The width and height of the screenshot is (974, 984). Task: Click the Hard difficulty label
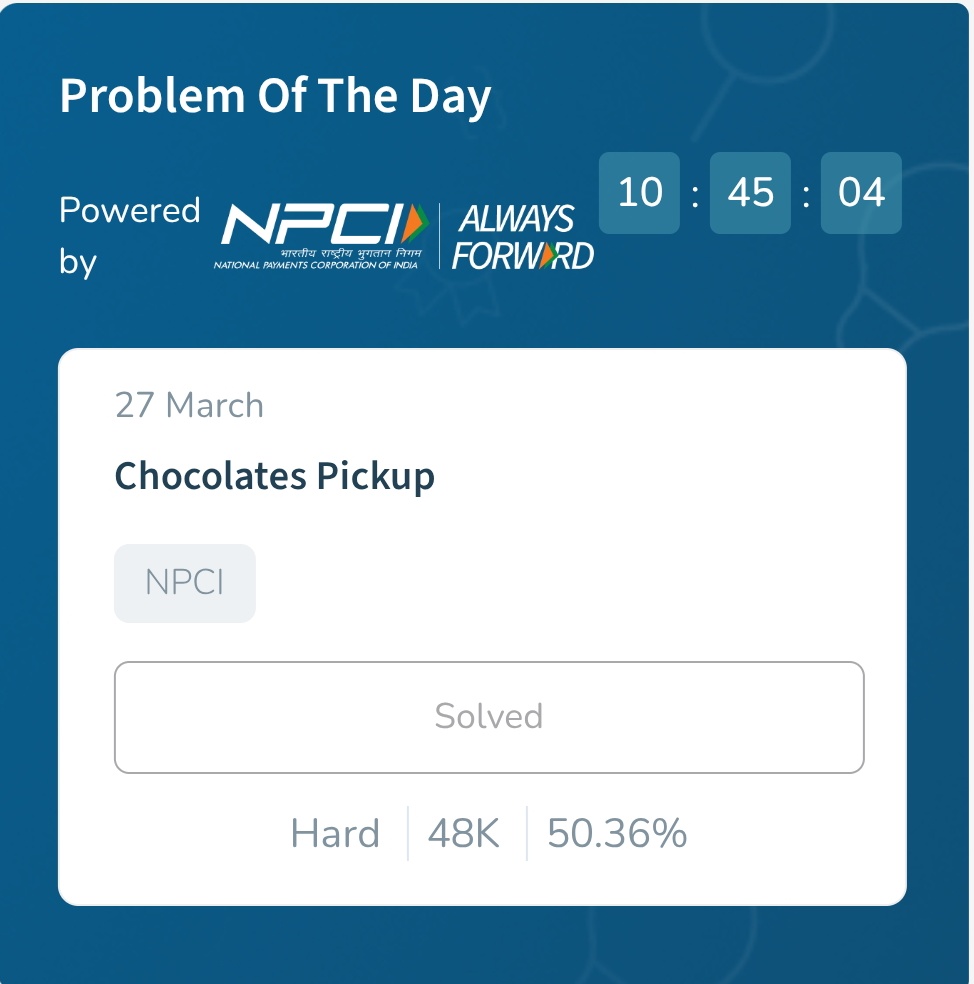(335, 833)
